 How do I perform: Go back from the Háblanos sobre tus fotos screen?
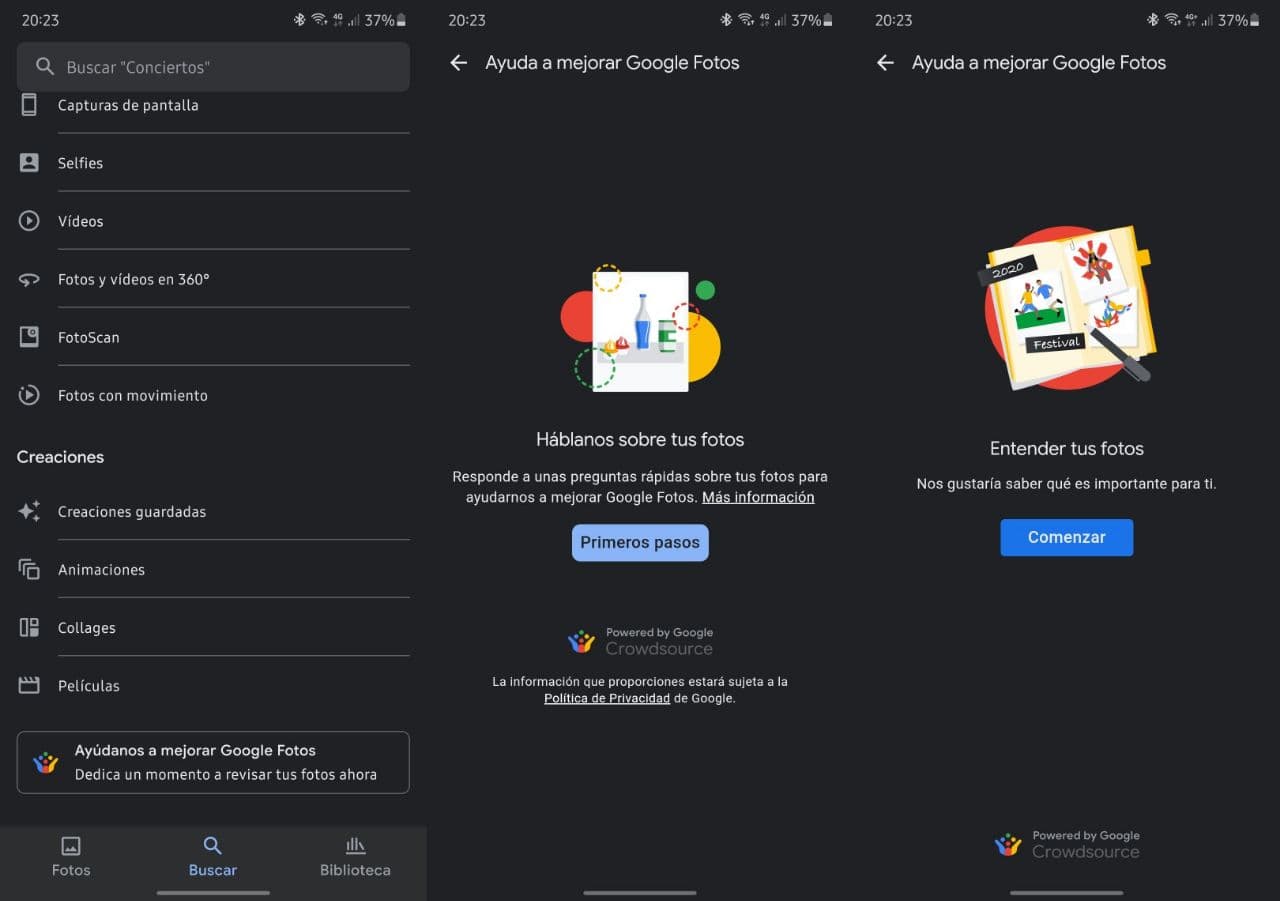click(459, 63)
